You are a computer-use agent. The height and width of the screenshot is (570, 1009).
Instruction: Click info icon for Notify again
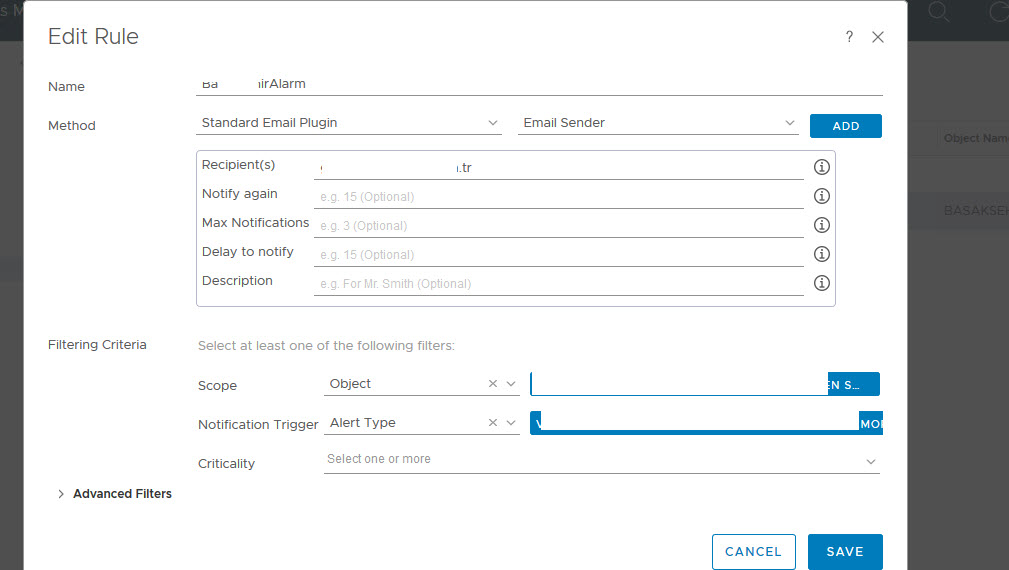[x=822, y=196]
